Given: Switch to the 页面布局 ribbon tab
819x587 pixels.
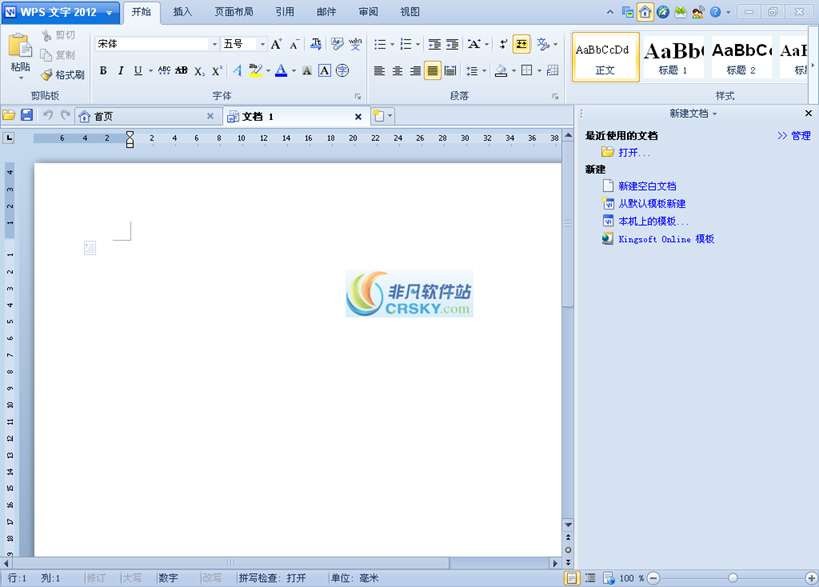Looking at the screenshot, I should tap(234, 11).
